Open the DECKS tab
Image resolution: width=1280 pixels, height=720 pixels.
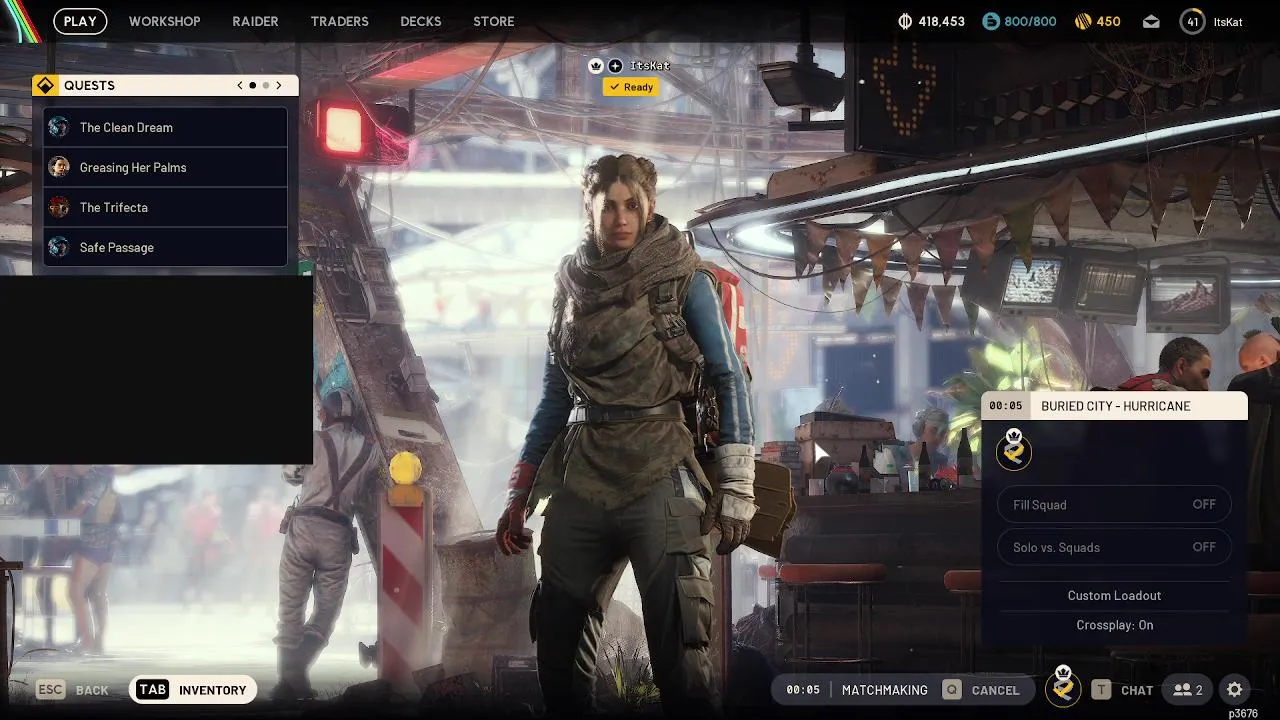click(420, 21)
